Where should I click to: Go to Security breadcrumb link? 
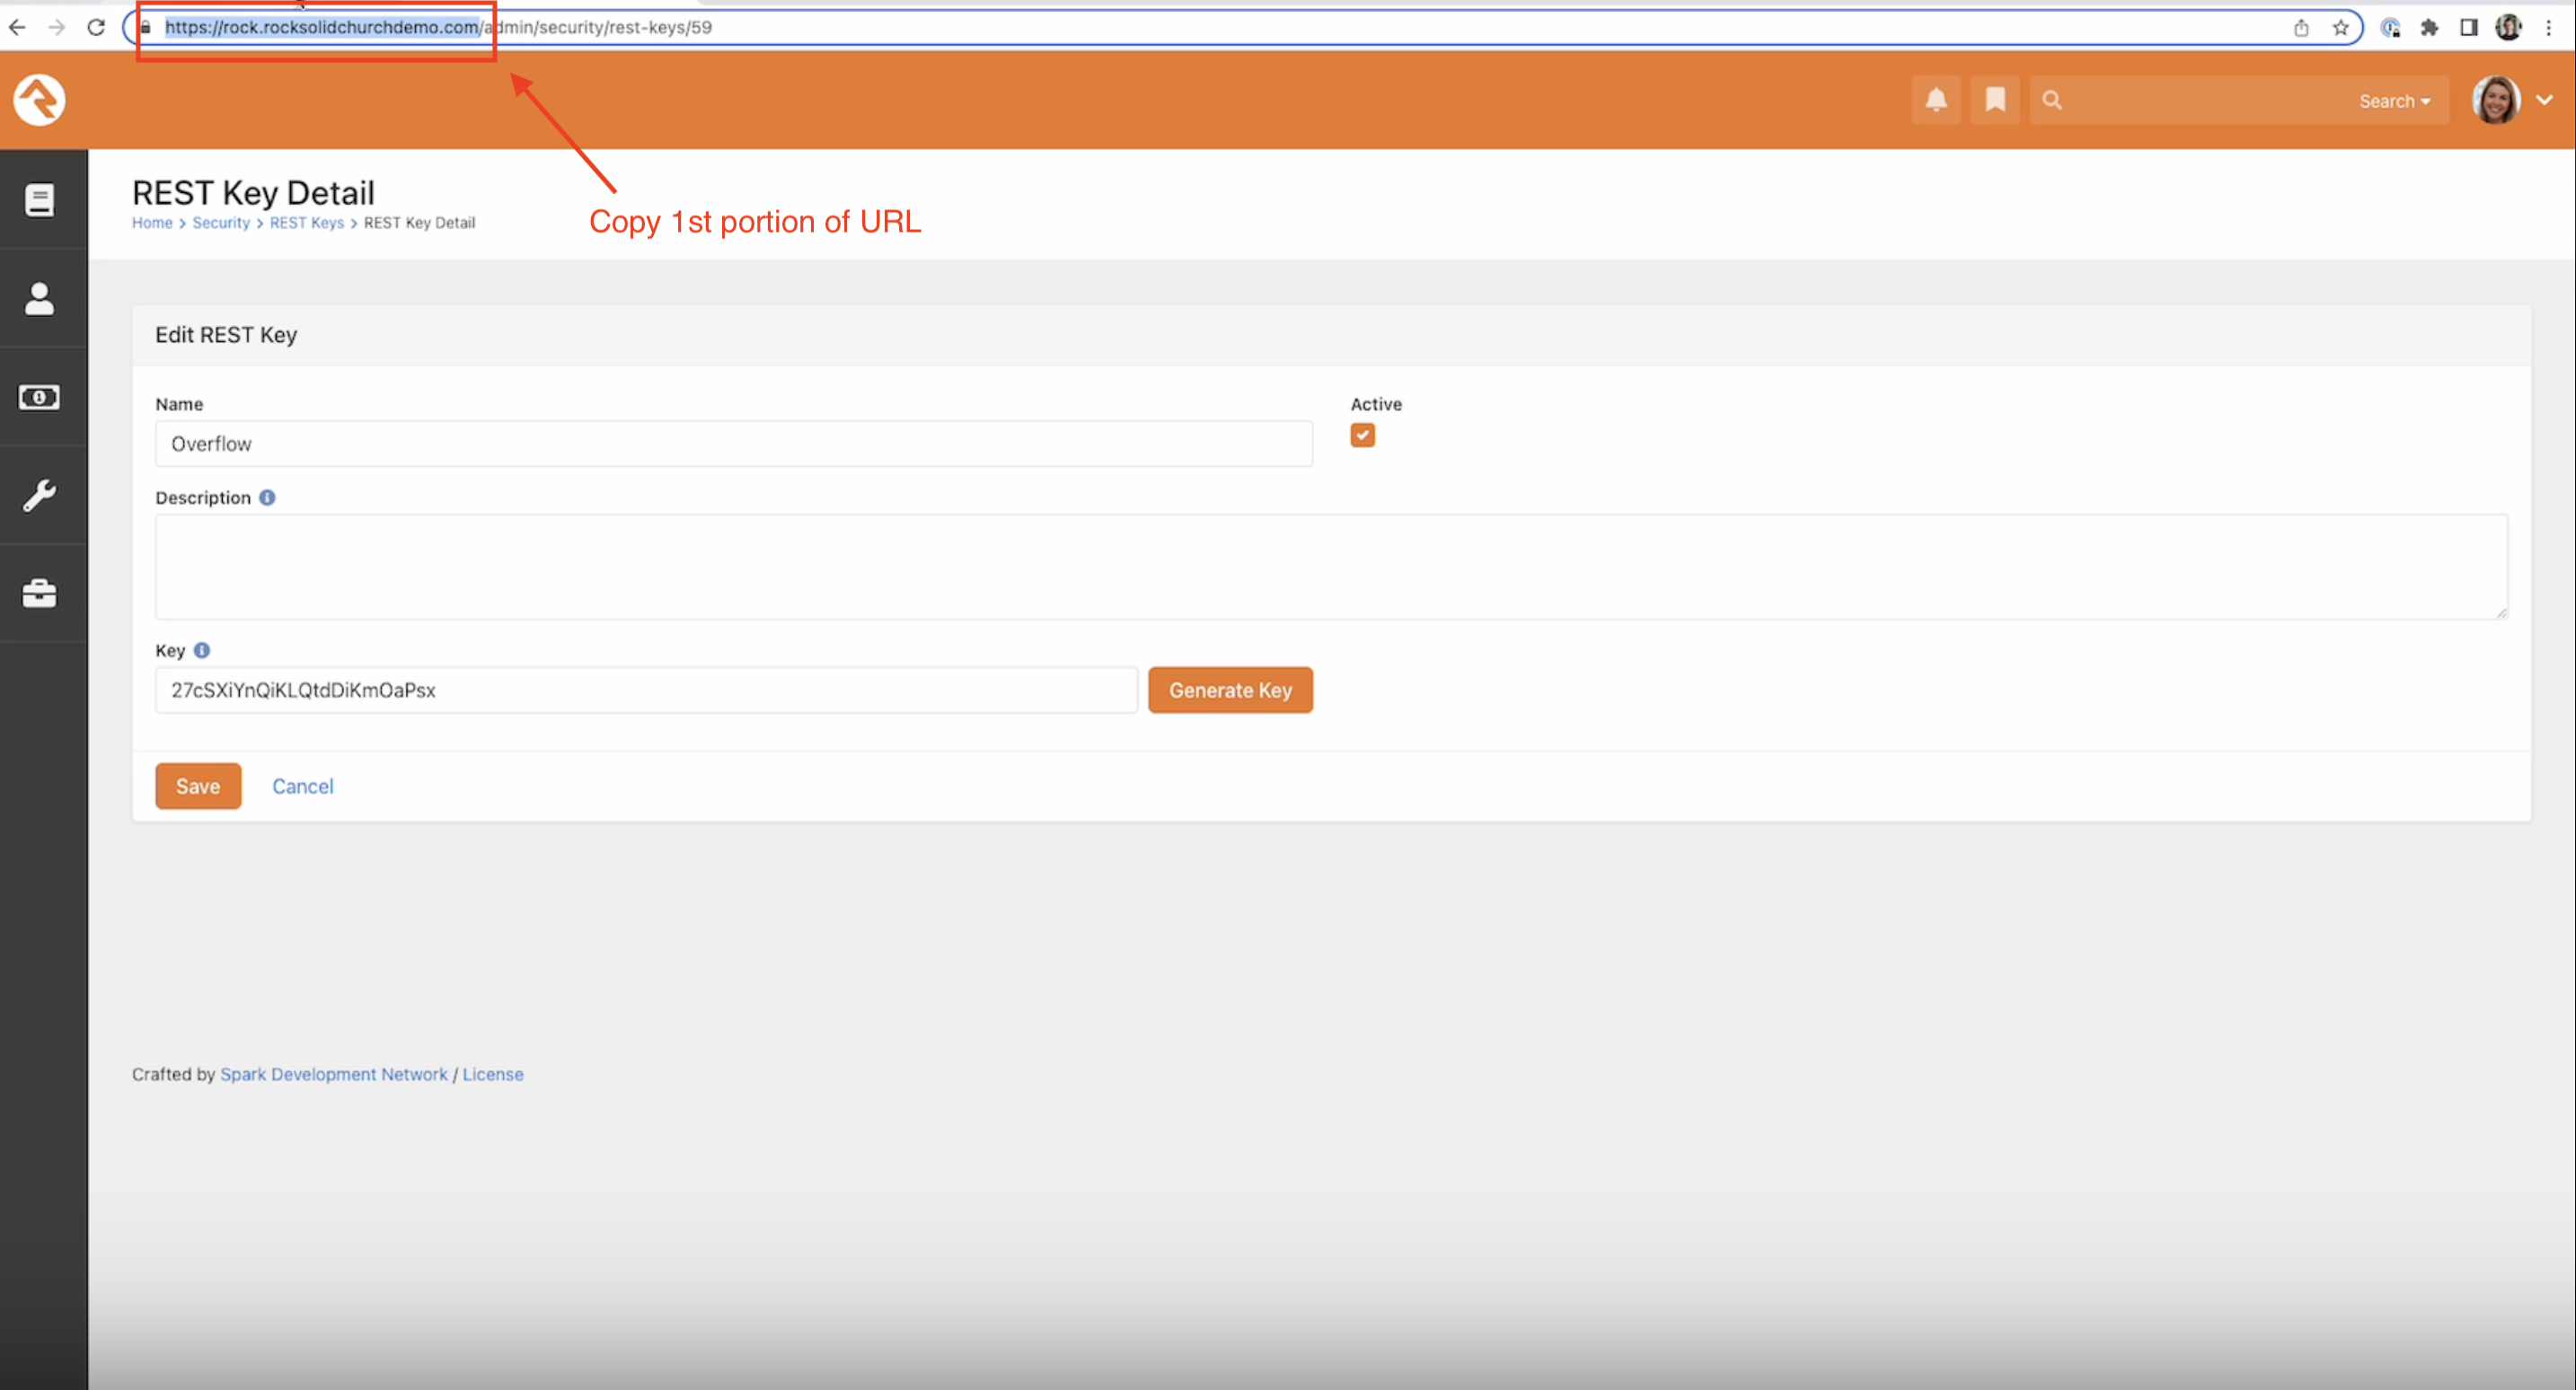(221, 223)
